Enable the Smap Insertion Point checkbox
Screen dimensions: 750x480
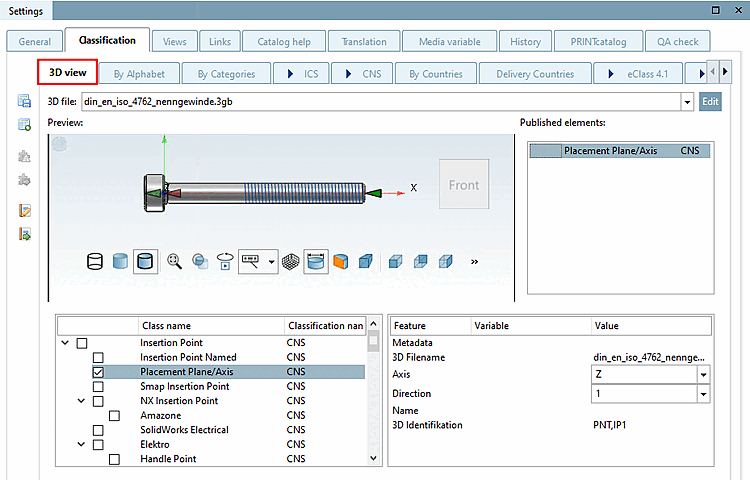[x=98, y=386]
